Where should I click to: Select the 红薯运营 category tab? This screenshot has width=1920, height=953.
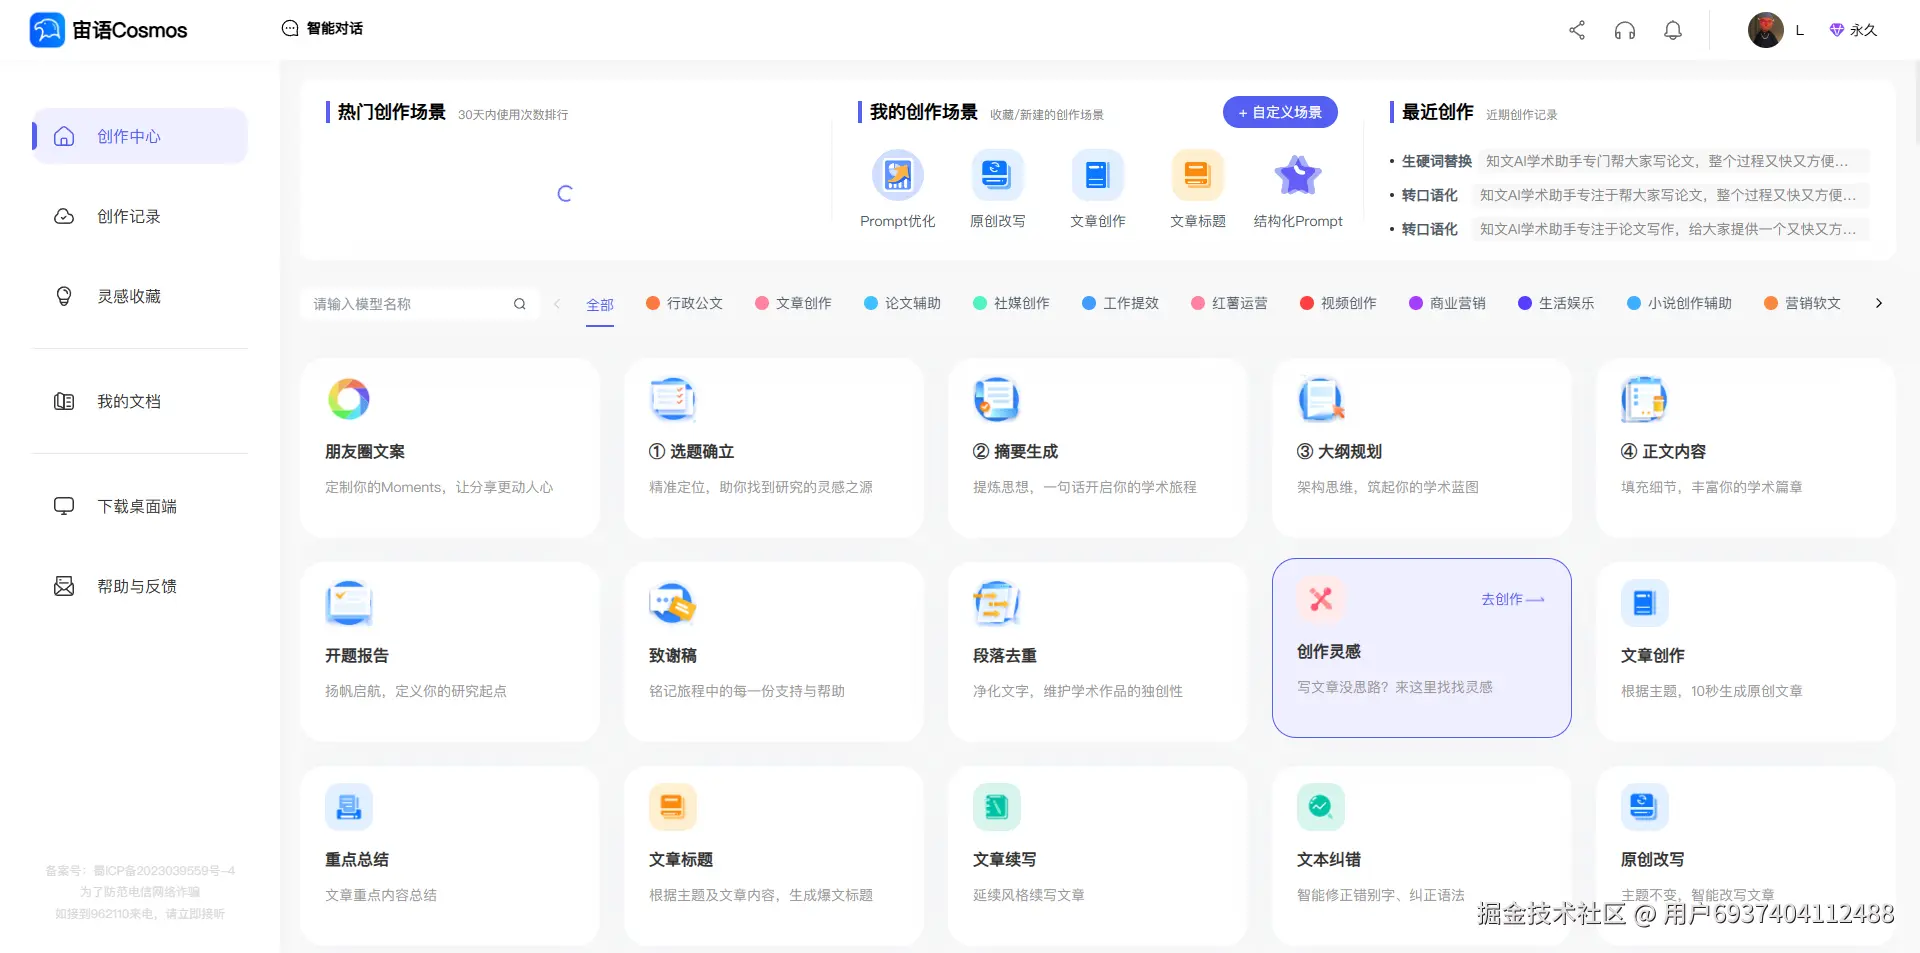1230,303
